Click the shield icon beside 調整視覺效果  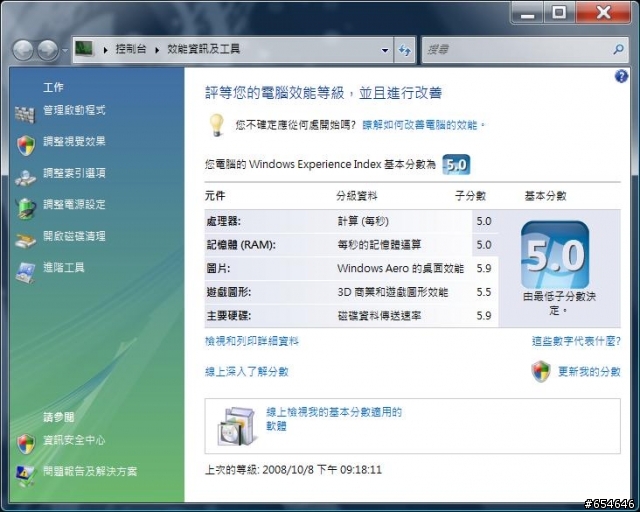pyautogui.click(x=26, y=146)
